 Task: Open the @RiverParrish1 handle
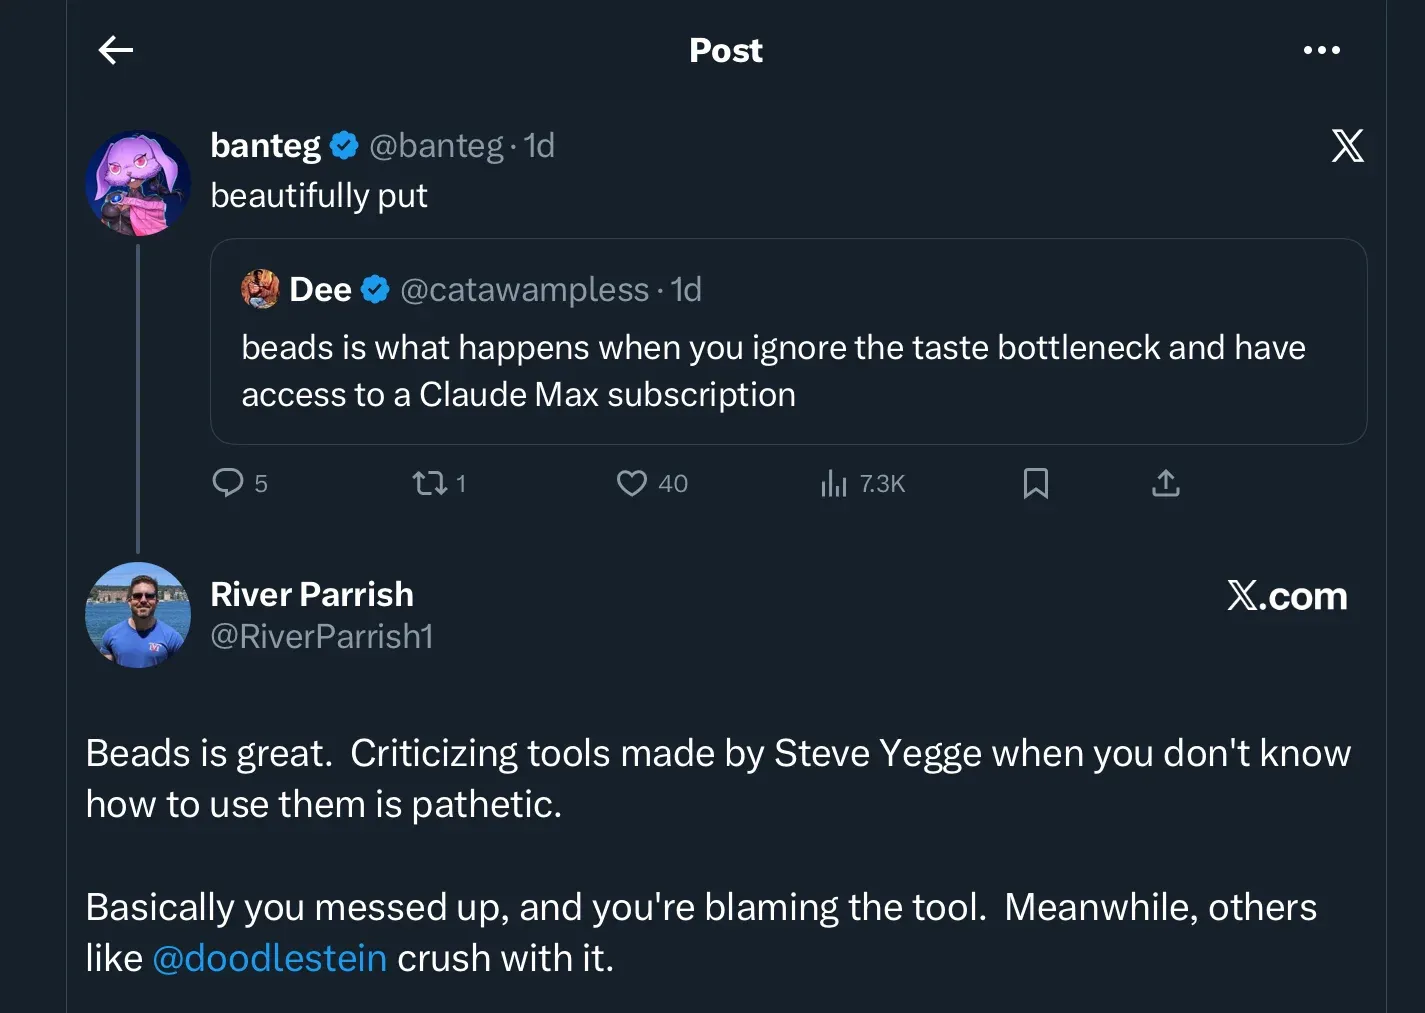click(322, 636)
